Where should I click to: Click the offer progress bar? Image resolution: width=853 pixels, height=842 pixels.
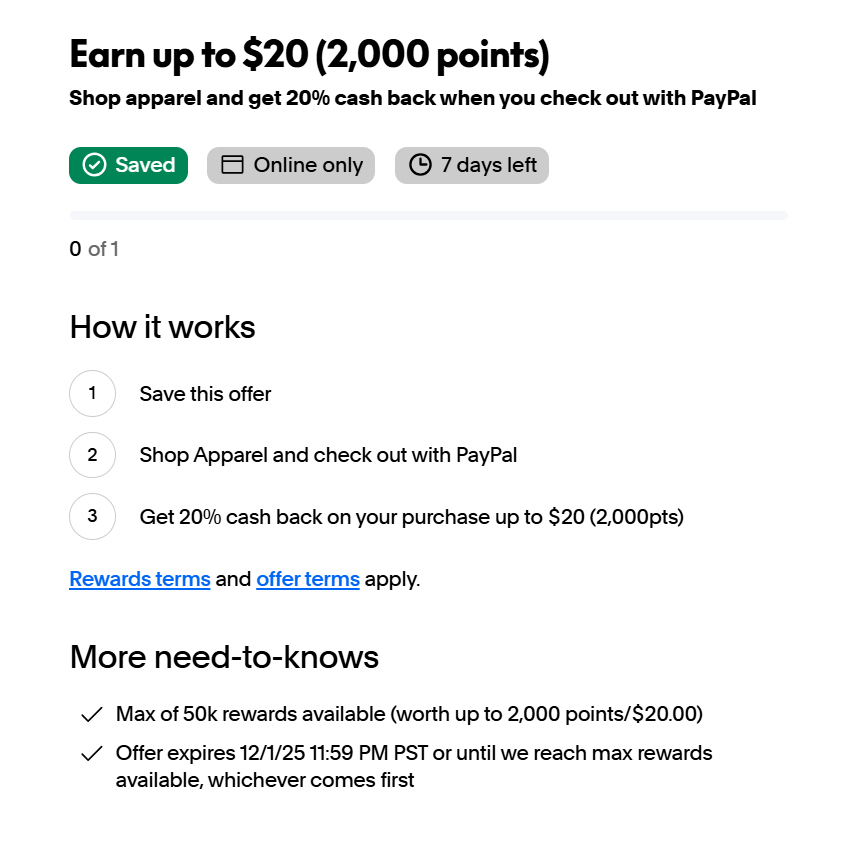tap(428, 215)
